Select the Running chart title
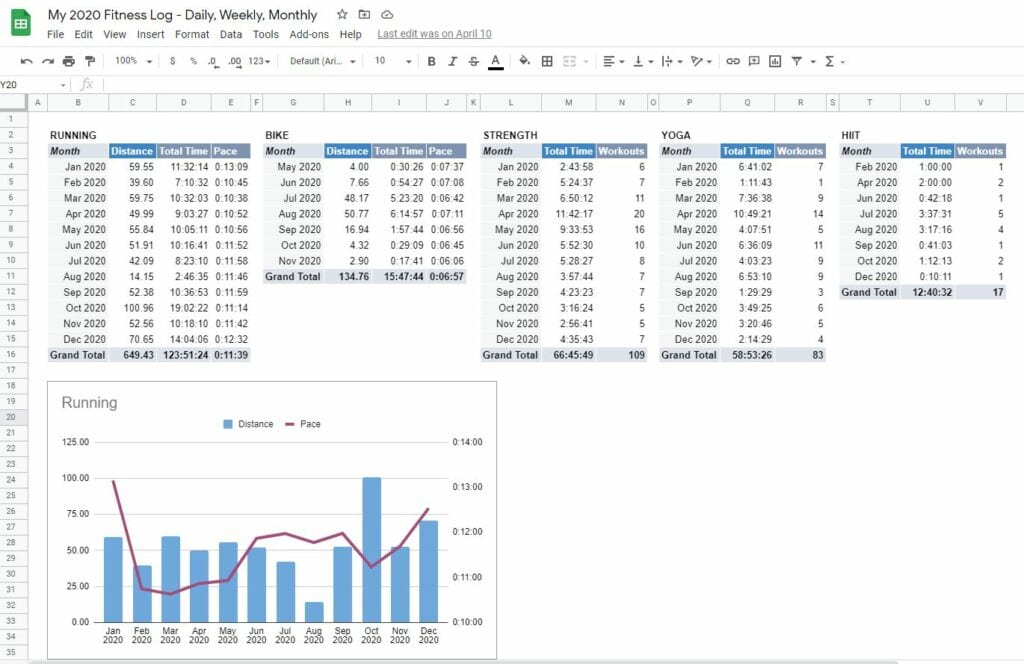This screenshot has height=664, width=1024. coord(89,403)
